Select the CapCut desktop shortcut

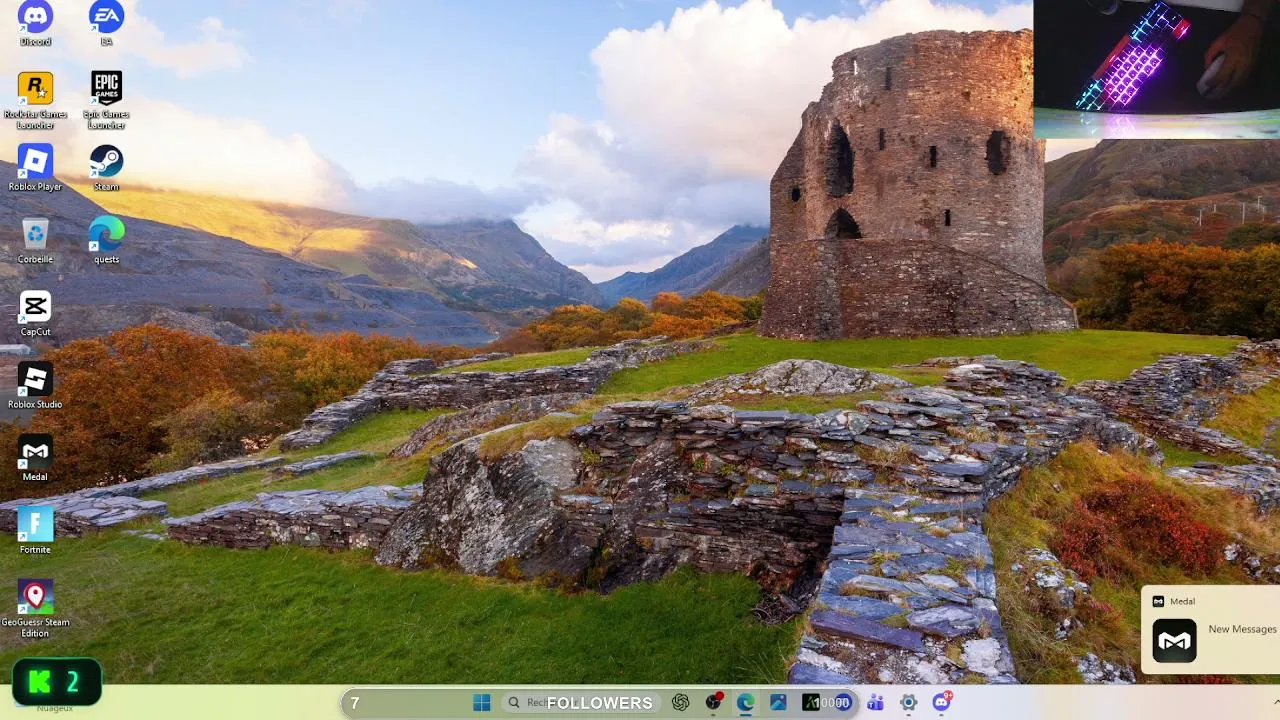[x=35, y=314]
